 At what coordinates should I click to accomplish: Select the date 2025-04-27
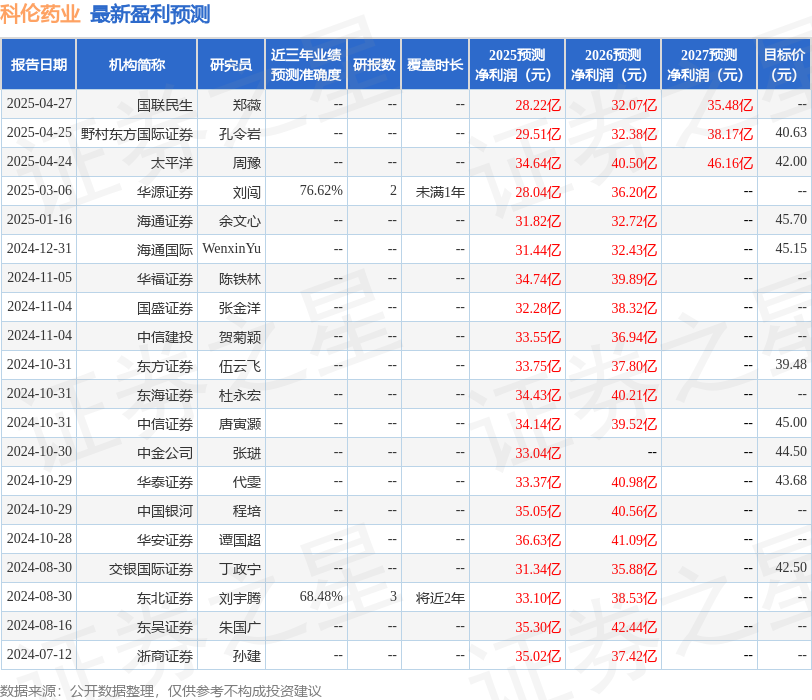pyautogui.click(x=39, y=104)
